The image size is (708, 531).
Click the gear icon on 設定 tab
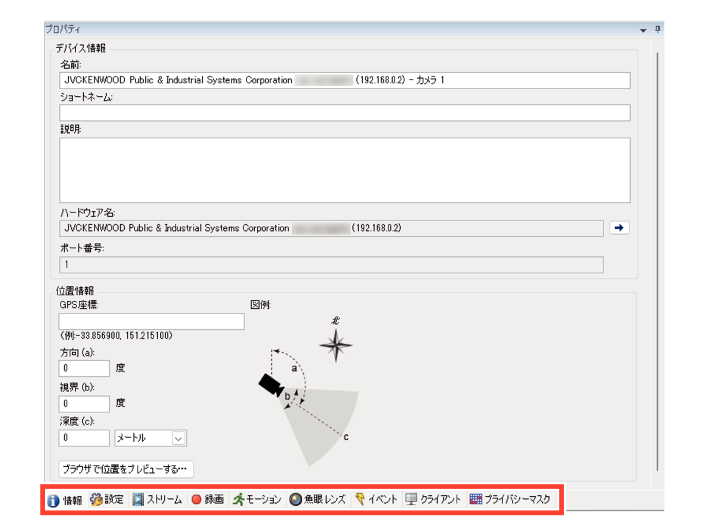click(x=97, y=498)
